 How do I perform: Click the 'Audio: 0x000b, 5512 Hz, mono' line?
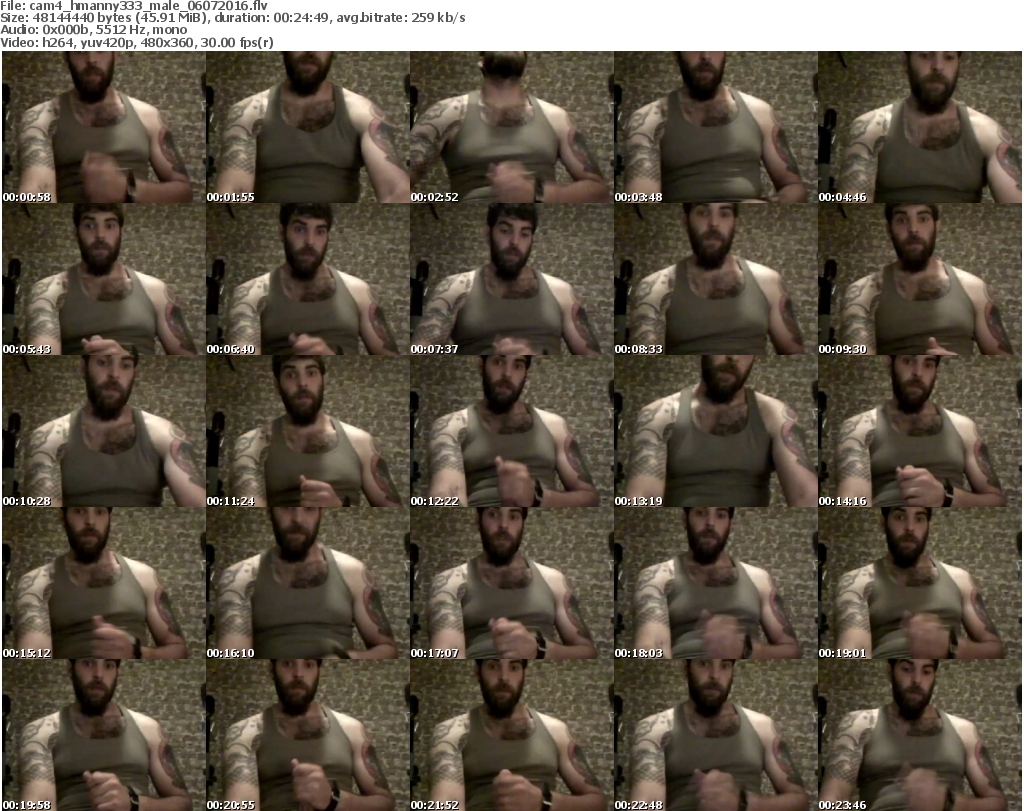93,30
